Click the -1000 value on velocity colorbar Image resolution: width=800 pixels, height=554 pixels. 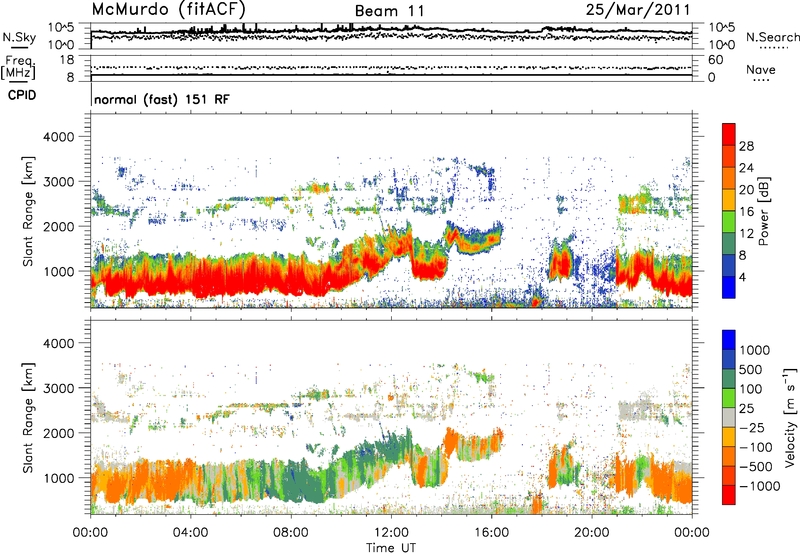760,486
